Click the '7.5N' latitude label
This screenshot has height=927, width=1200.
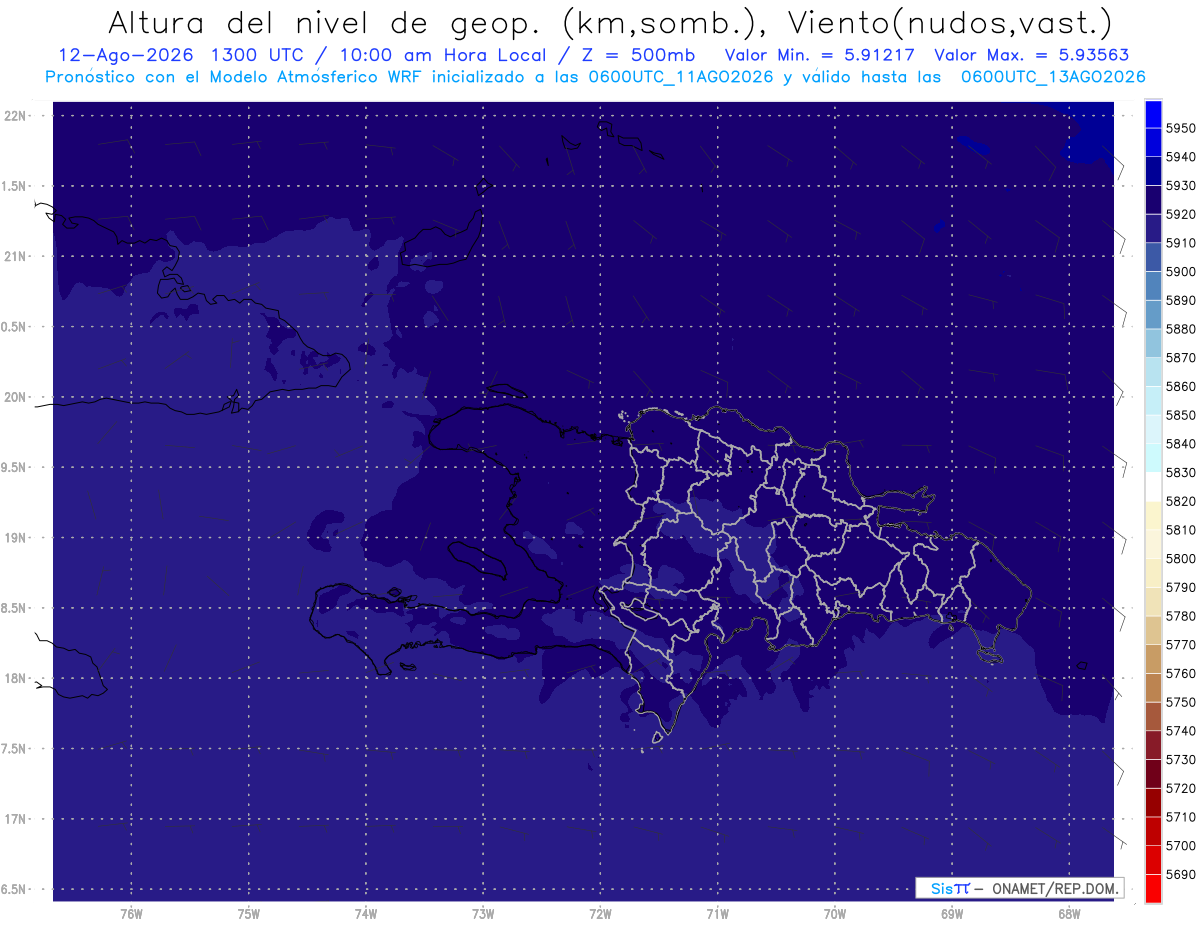[x=13, y=749]
